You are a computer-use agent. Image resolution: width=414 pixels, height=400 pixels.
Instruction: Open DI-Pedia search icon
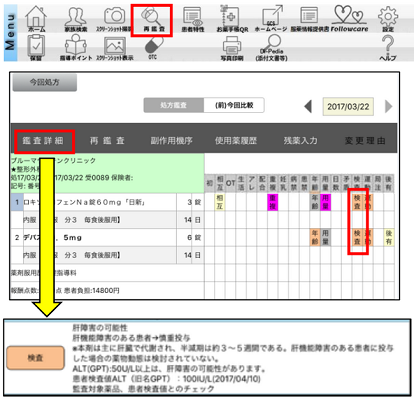pyautogui.click(x=271, y=48)
